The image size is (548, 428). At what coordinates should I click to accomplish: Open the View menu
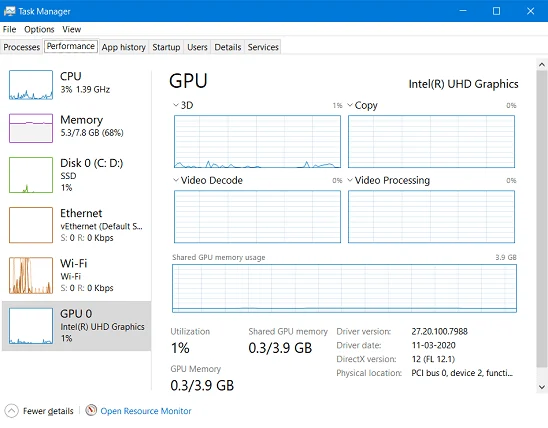(72, 29)
